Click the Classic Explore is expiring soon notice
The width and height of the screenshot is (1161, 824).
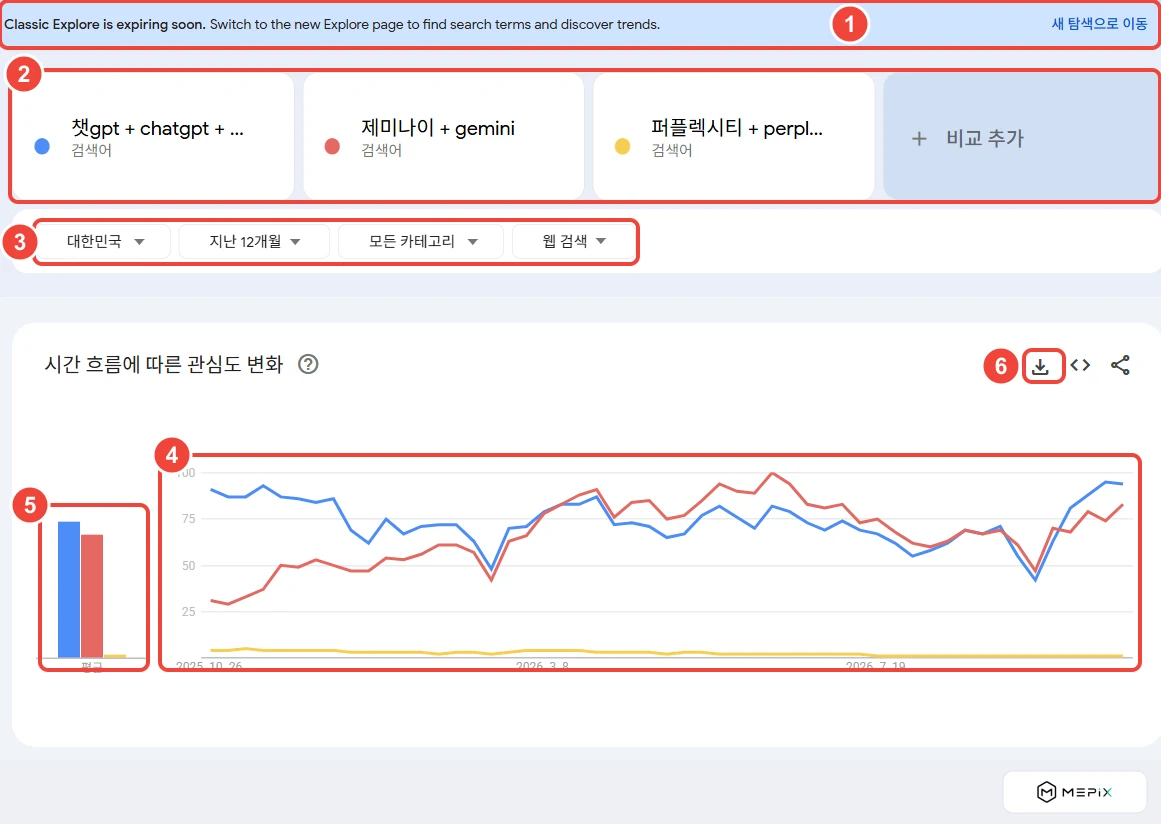tap(332, 24)
